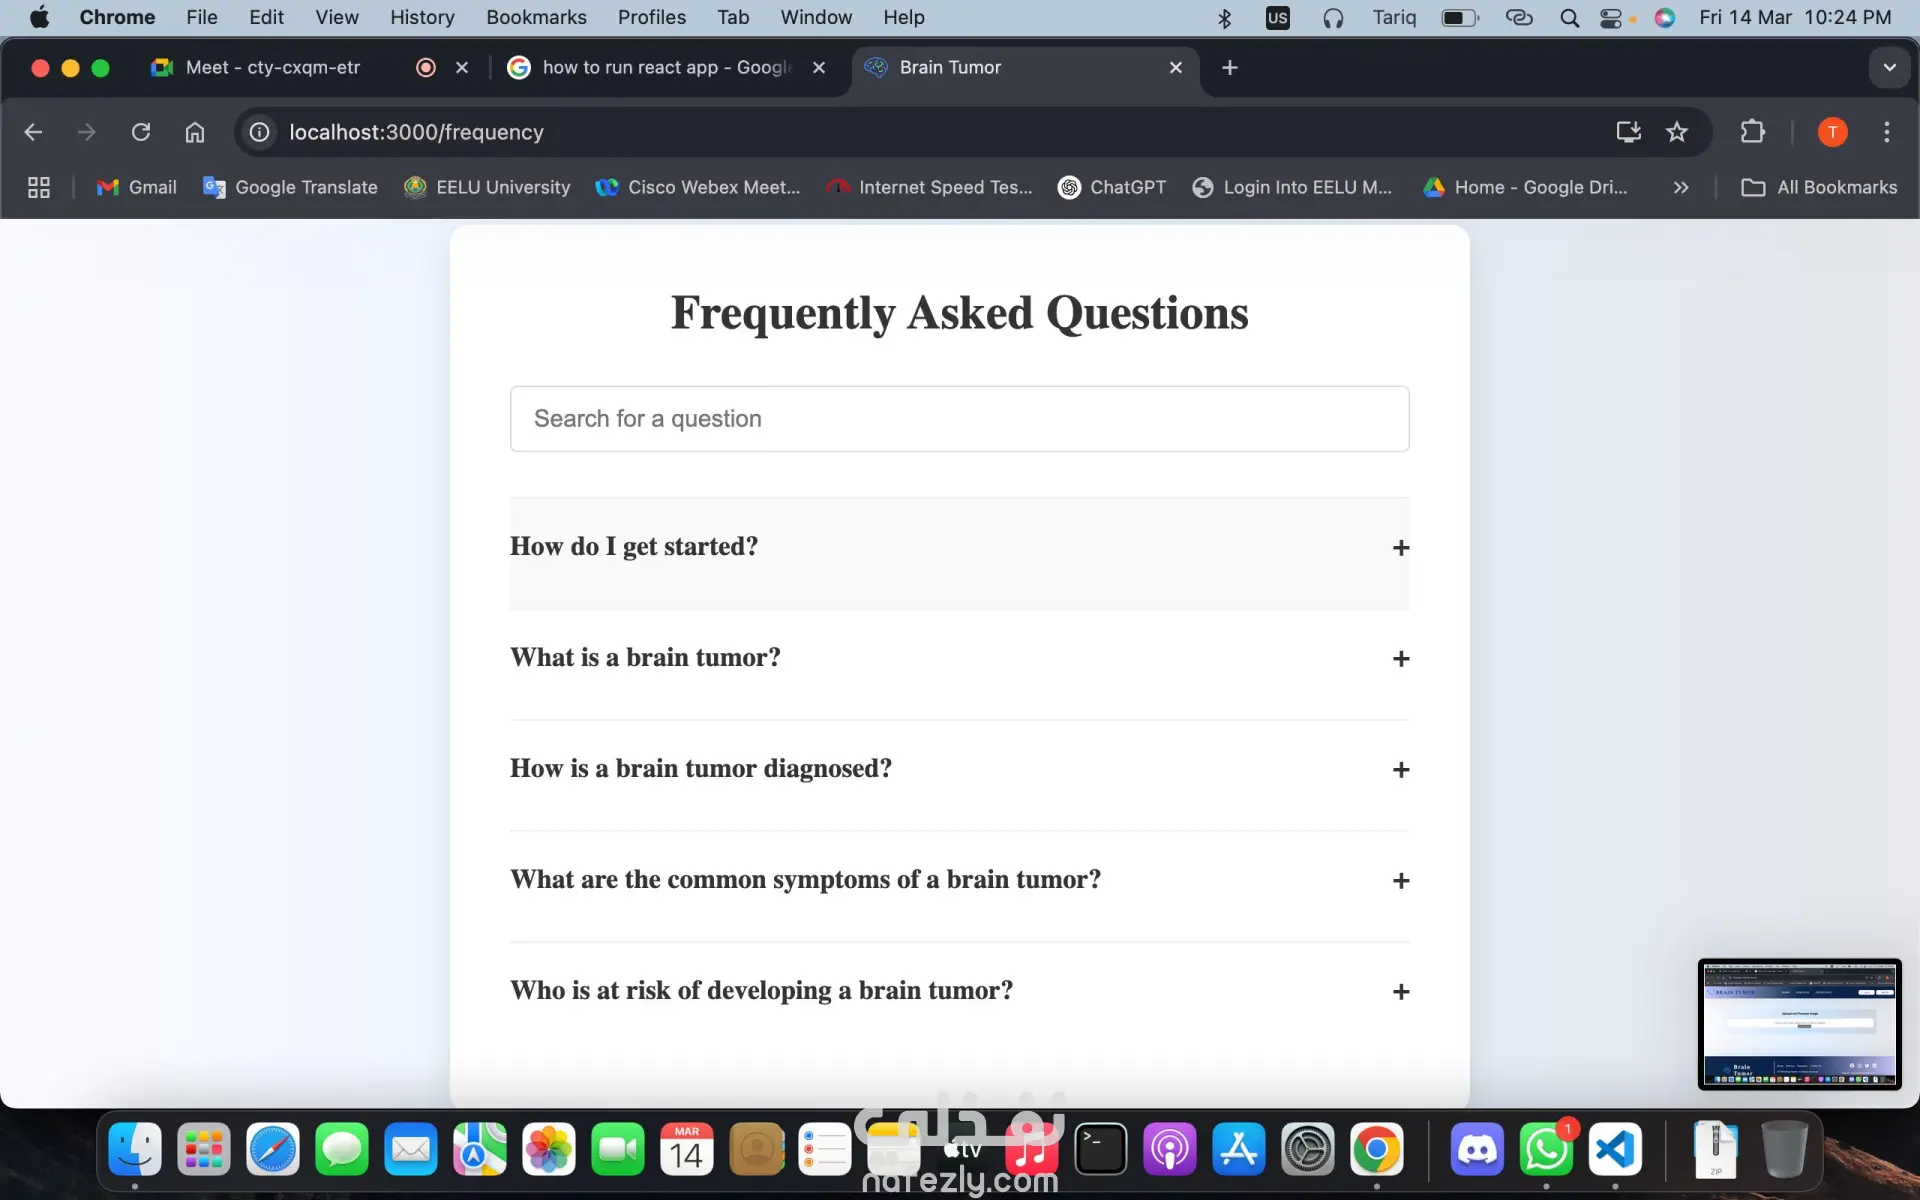Open the apps grid icon in bookmarks bar

39,187
